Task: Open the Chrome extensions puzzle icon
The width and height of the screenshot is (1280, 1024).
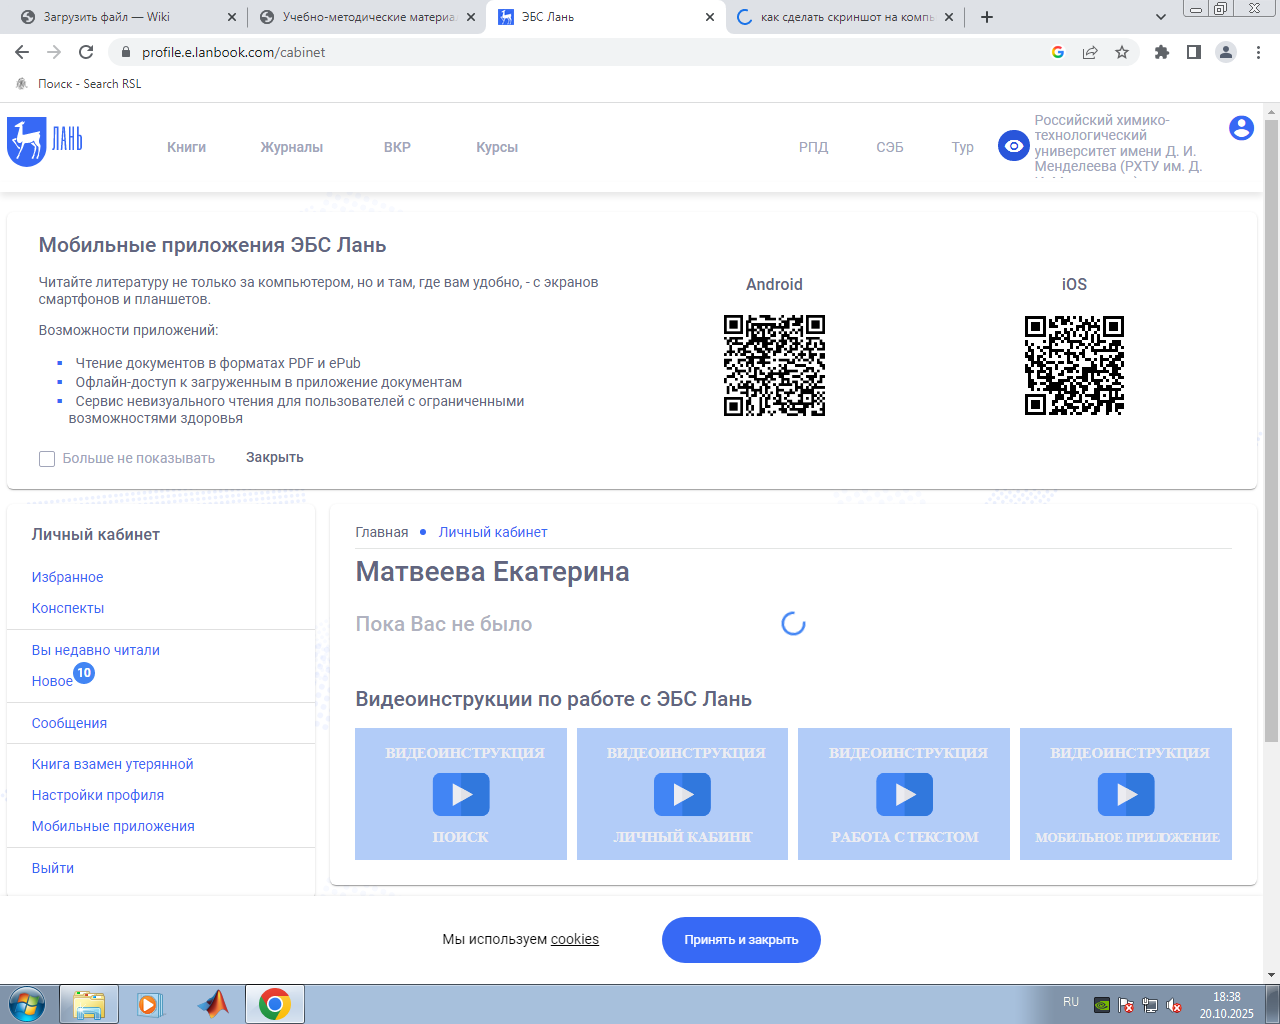Action: tap(1161, 52)
